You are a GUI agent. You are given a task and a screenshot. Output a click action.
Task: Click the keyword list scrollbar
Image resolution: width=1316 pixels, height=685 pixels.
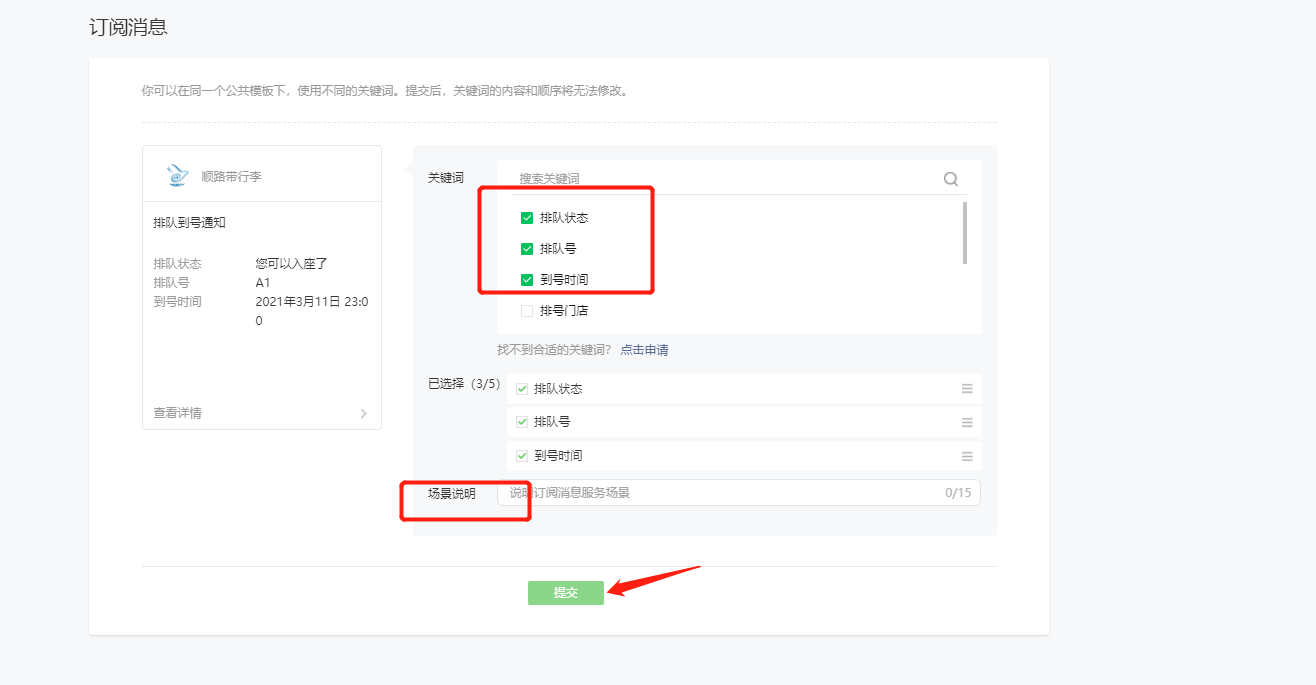[964, 233]
